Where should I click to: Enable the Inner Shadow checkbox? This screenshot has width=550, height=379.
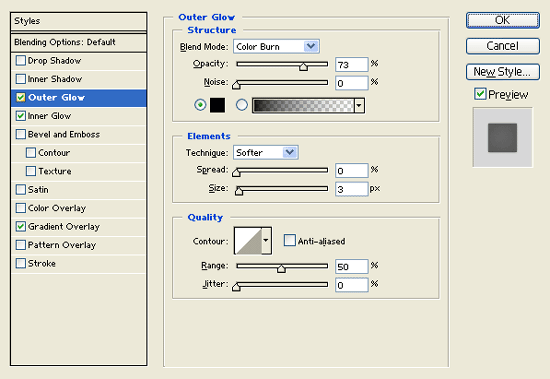tap(21, 79)
